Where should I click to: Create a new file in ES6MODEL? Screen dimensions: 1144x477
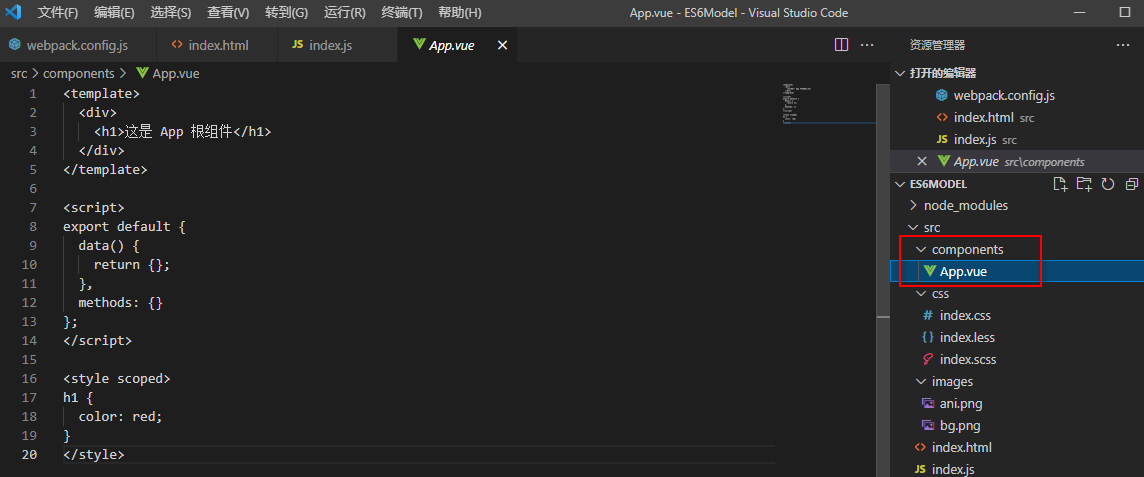coord(1060,184)
